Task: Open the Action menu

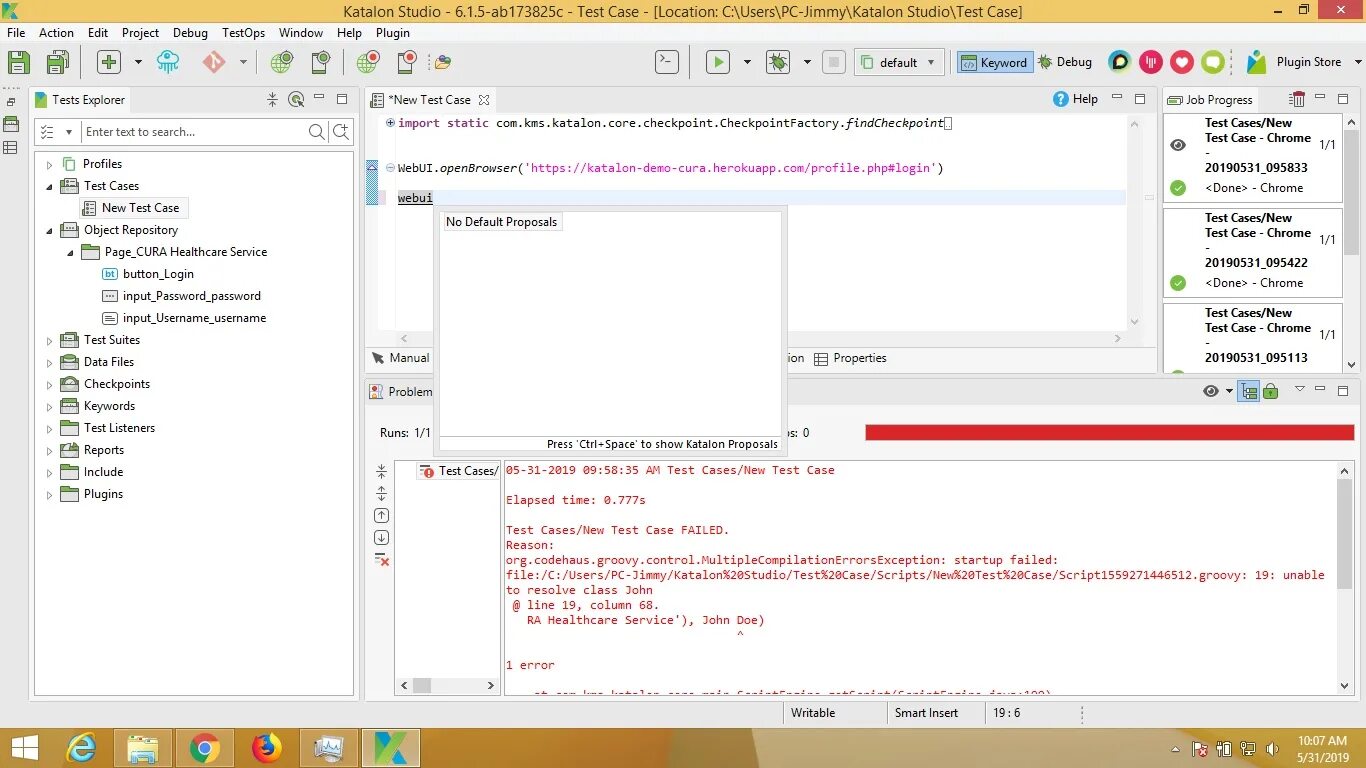Action: [x=56, y=32]
